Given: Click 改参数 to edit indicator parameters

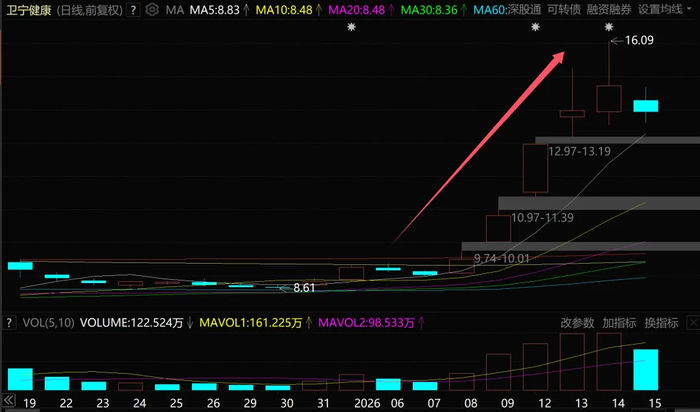Looking at the screenshot, I should pyautogui.click(x=577, y=323).
